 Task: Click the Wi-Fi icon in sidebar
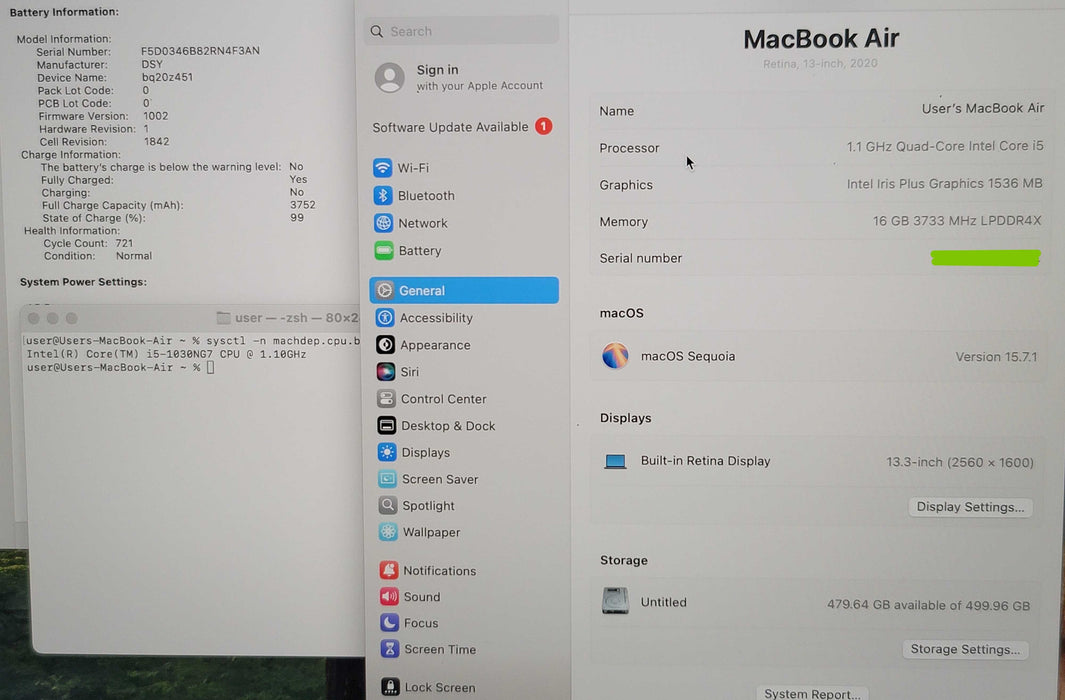(x=382, y=168)
